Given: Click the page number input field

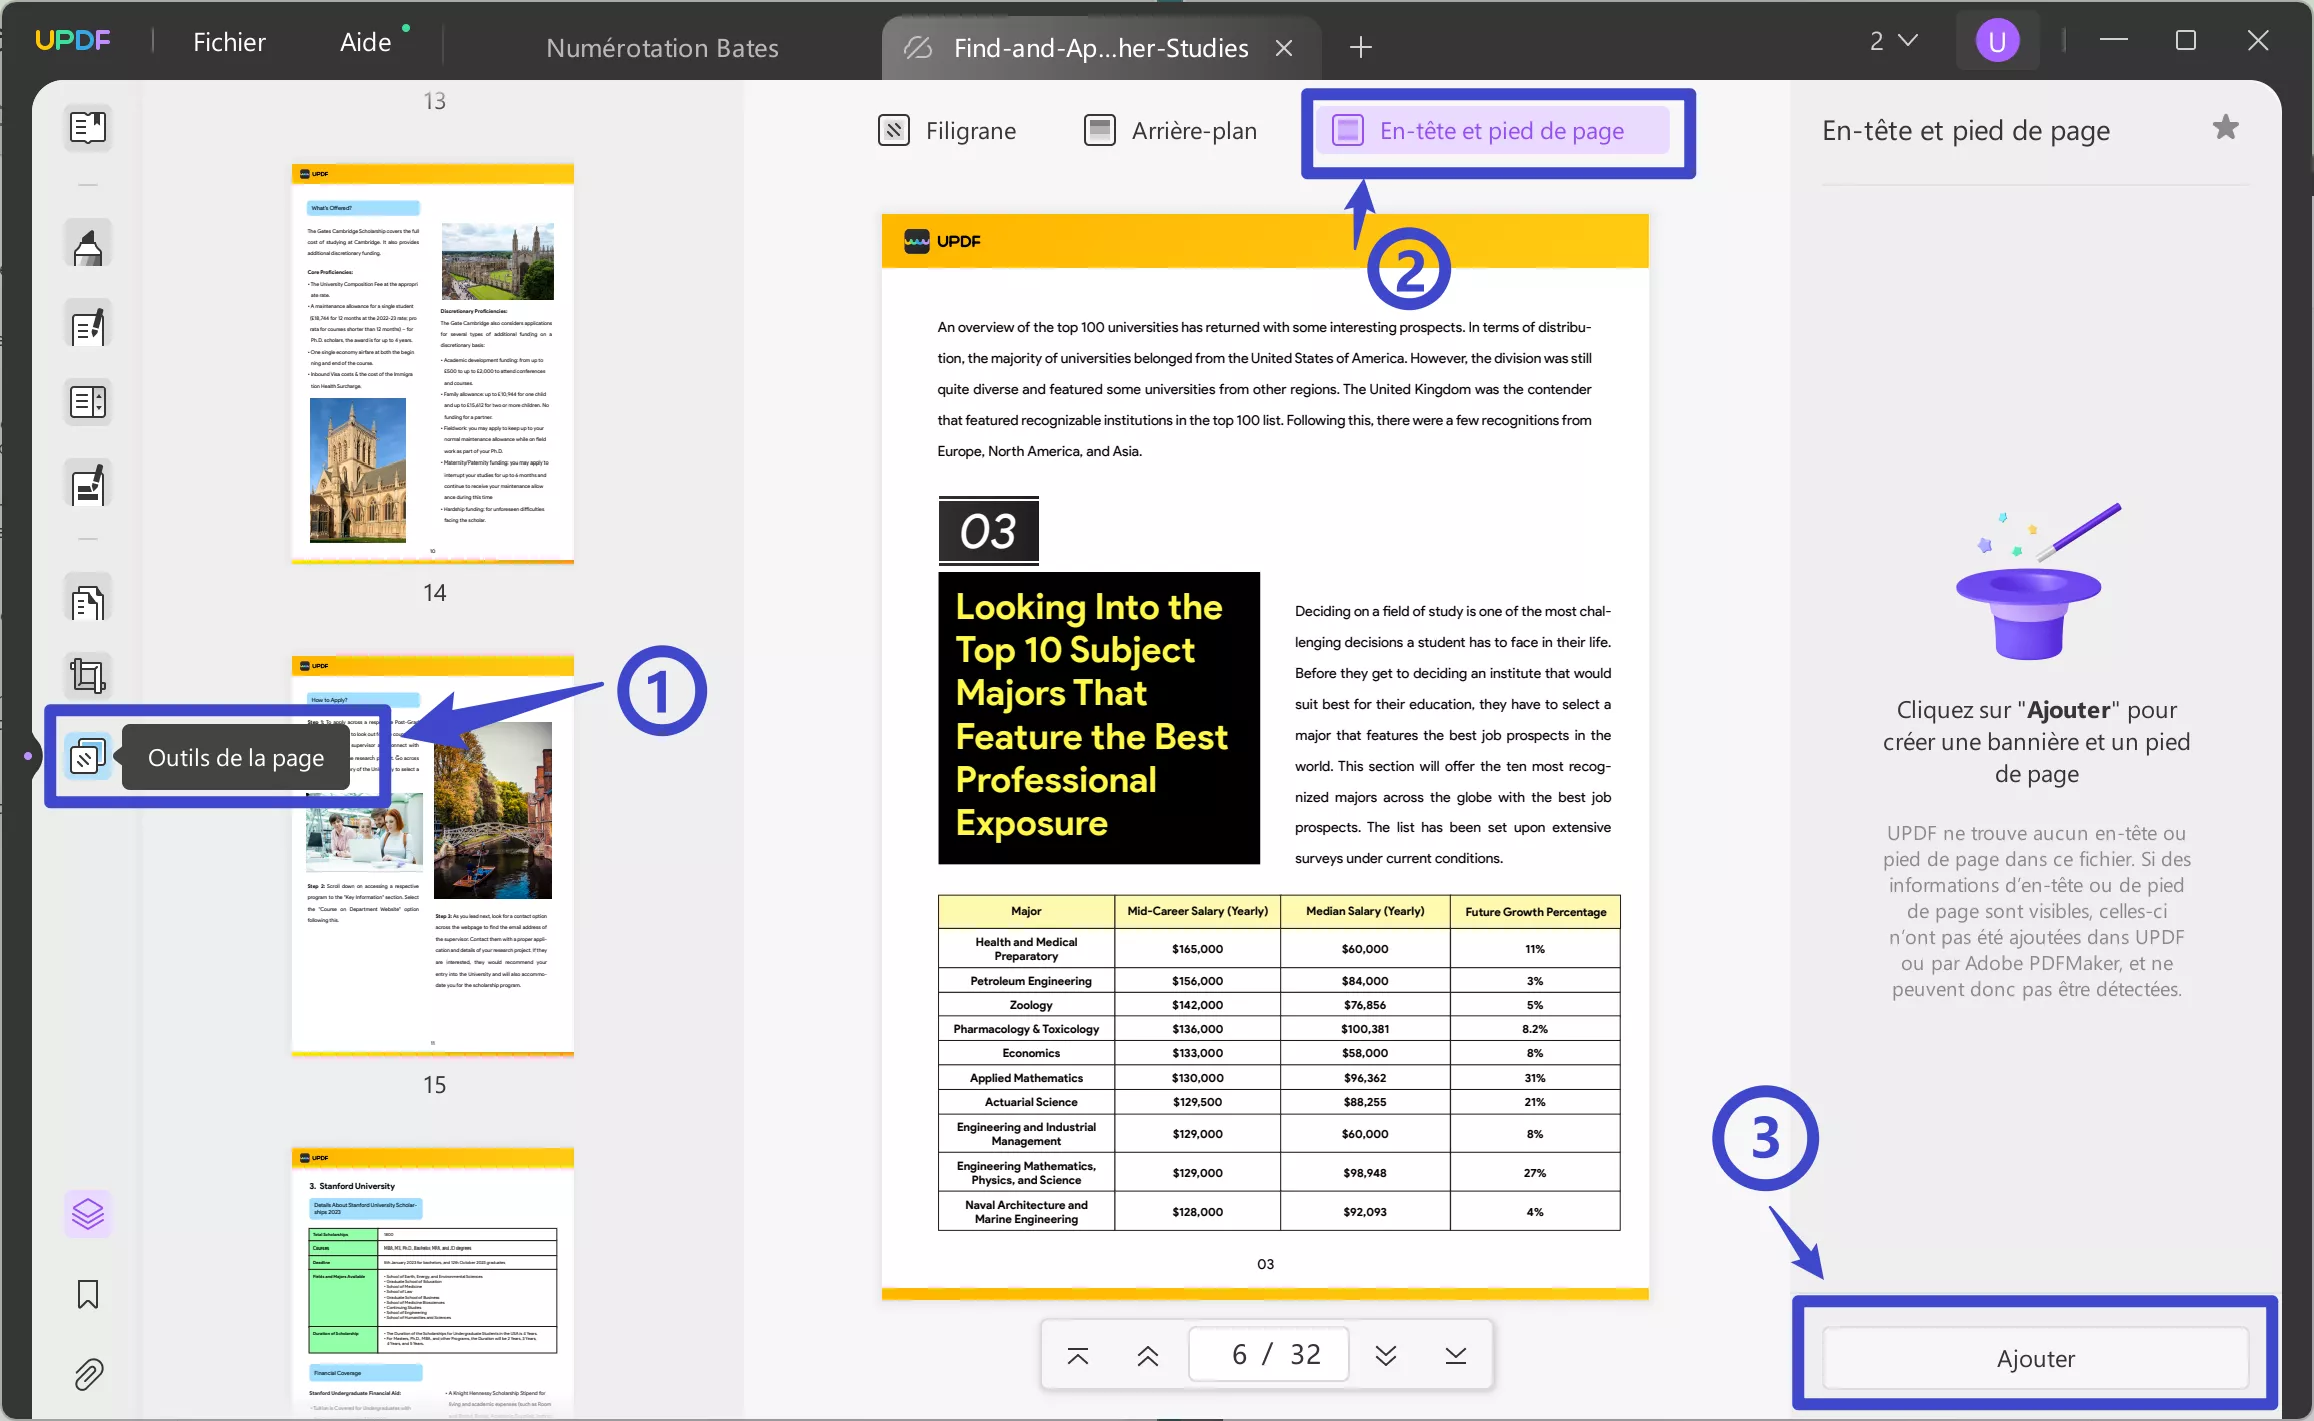Looking at the screenshot, I should click(1268, 1354).
